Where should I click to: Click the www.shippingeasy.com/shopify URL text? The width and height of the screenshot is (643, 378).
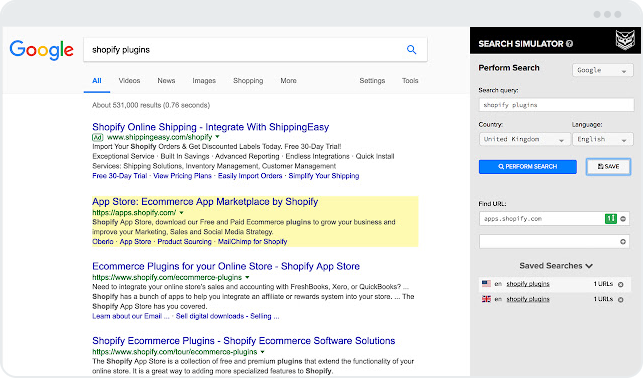pyautogui.click(x=160, y=137)
